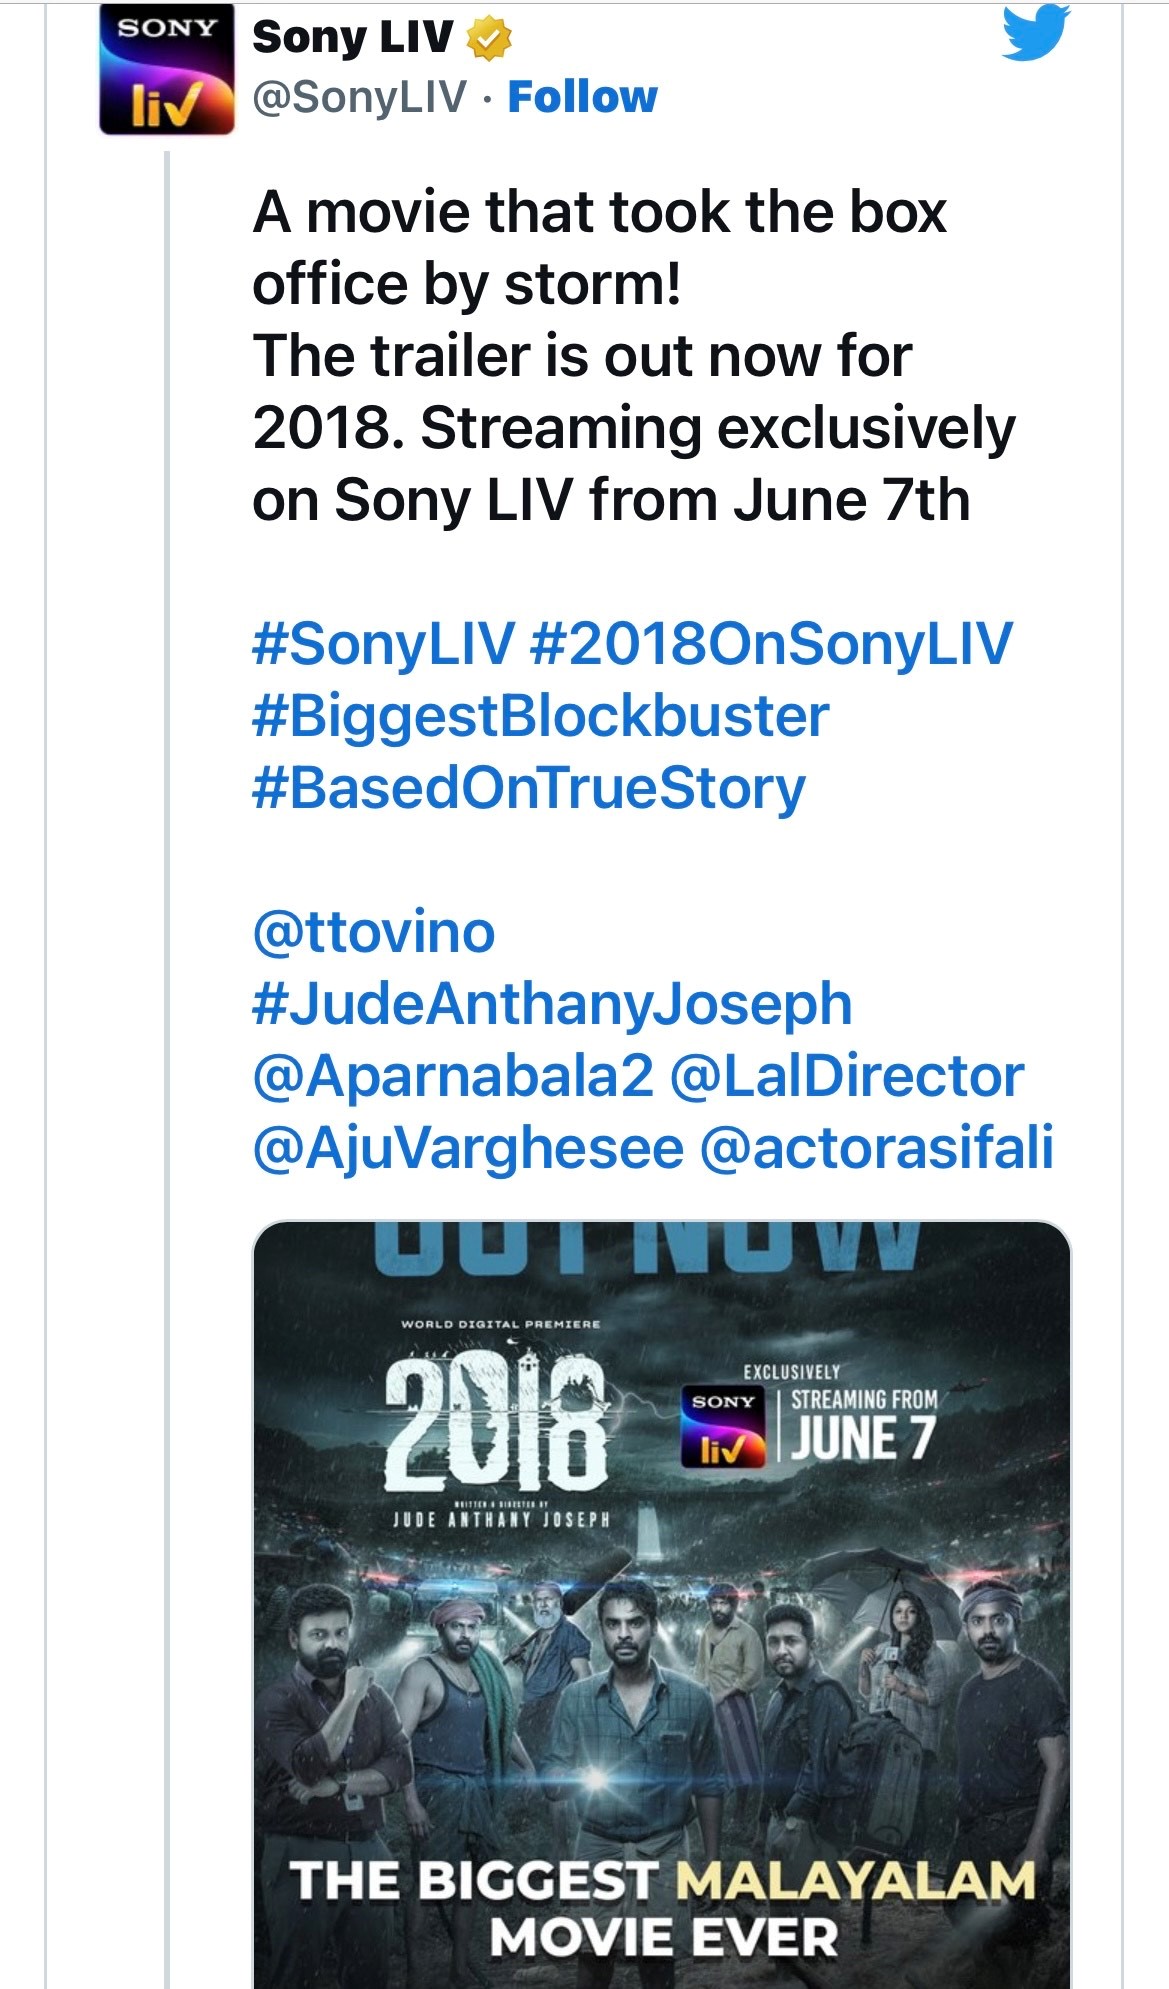Click the tweet body text
Screen dimensions: 1169x1989
click(x=610, y=356)
